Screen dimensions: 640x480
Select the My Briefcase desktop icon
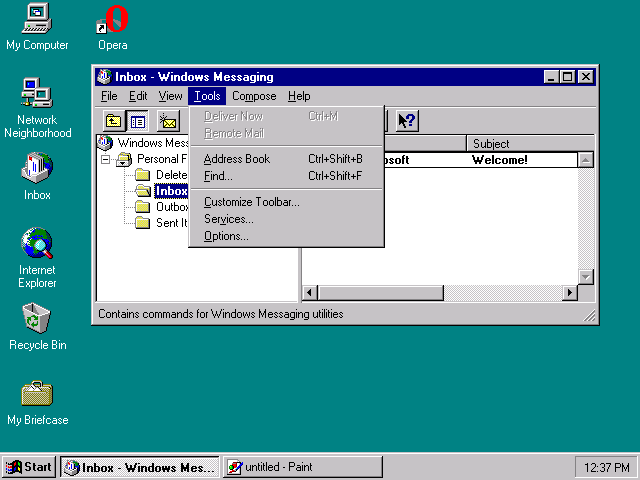37,402
